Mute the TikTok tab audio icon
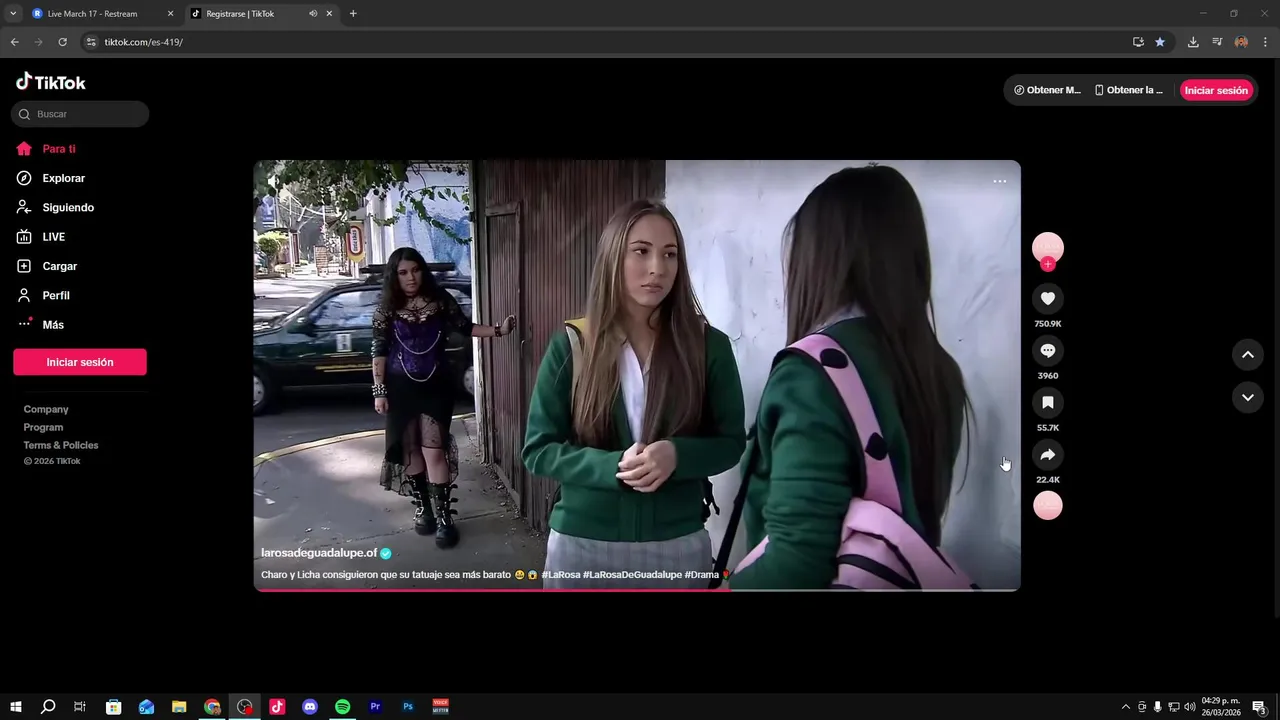This screenshot has width=1280, height=720. (x=313, y=14)
